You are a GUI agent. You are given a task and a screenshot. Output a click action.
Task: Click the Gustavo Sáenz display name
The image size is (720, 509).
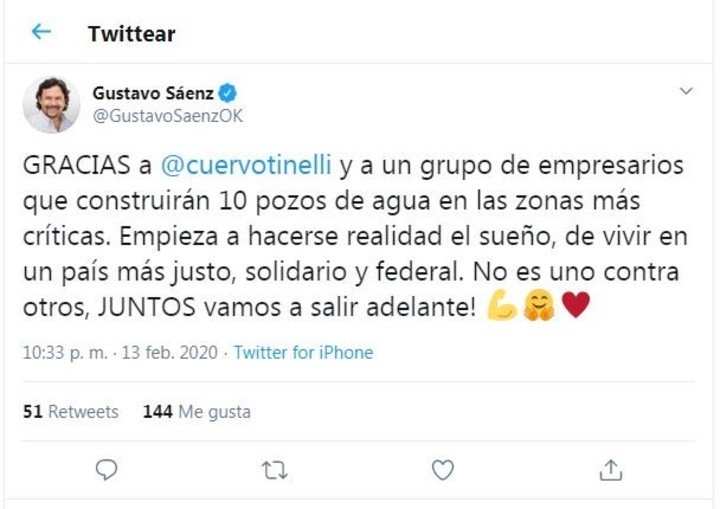[x=154, y=93]
